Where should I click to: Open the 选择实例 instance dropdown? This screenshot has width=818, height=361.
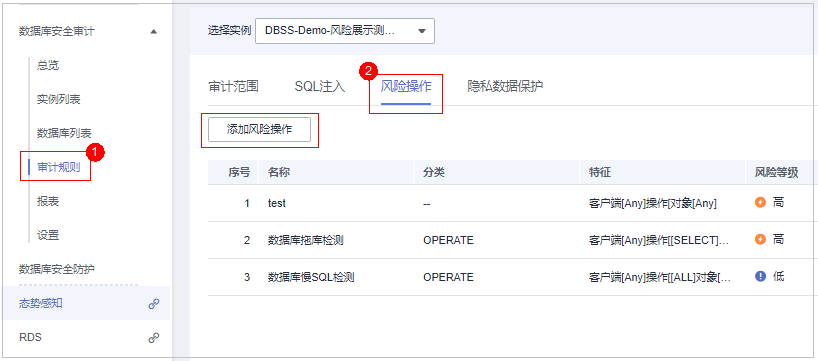(344, 31)
